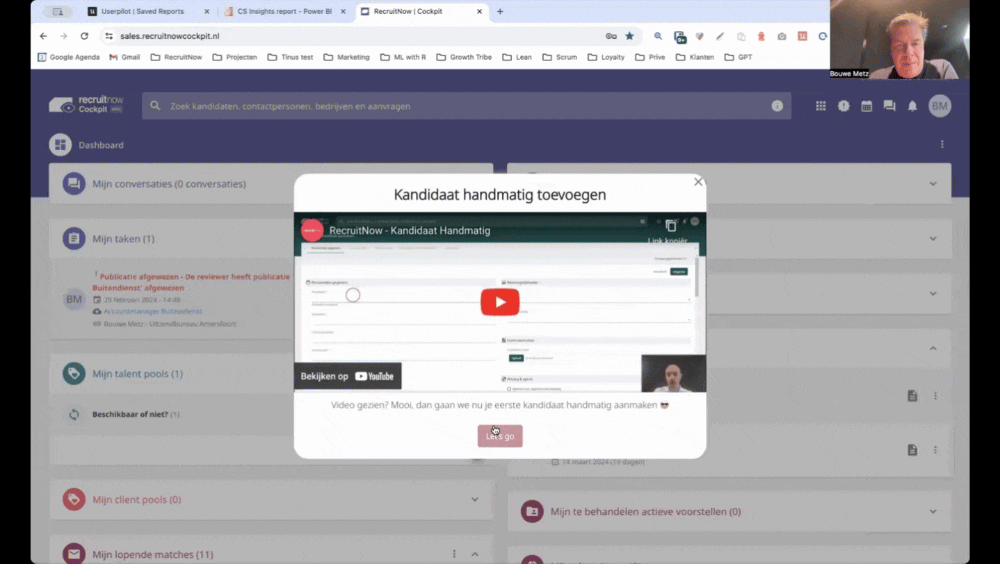Viewport: 1000px width, 564px height.
Task: Click the alert badge icon in header
Action: [x=844, y=106]
